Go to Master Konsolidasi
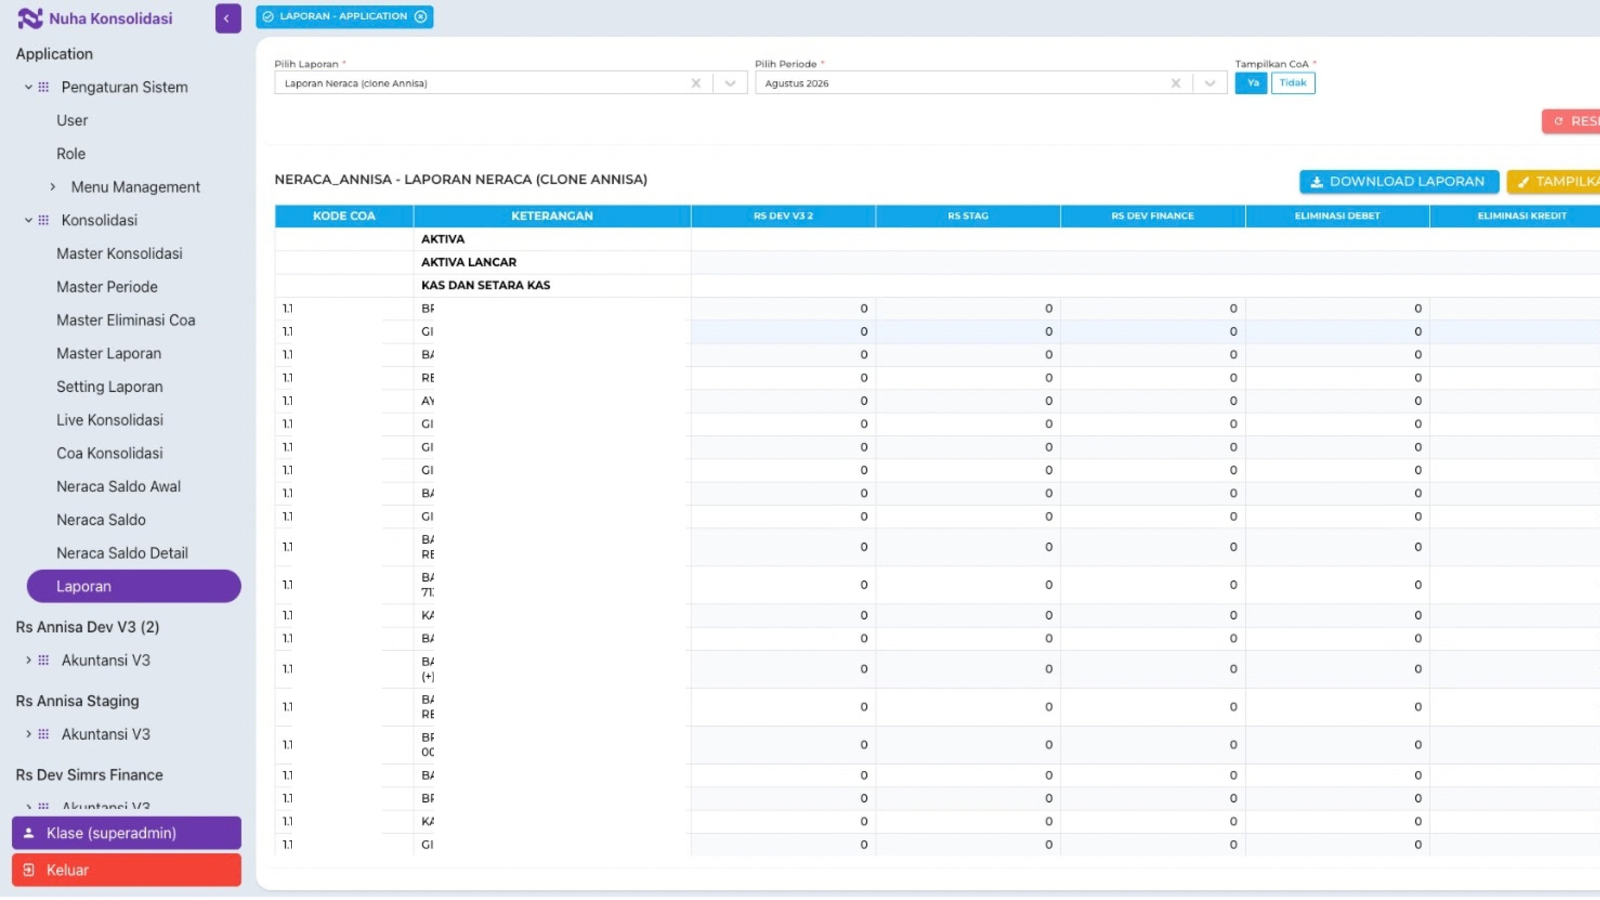 pyautogui.click(x=119, y=254)
